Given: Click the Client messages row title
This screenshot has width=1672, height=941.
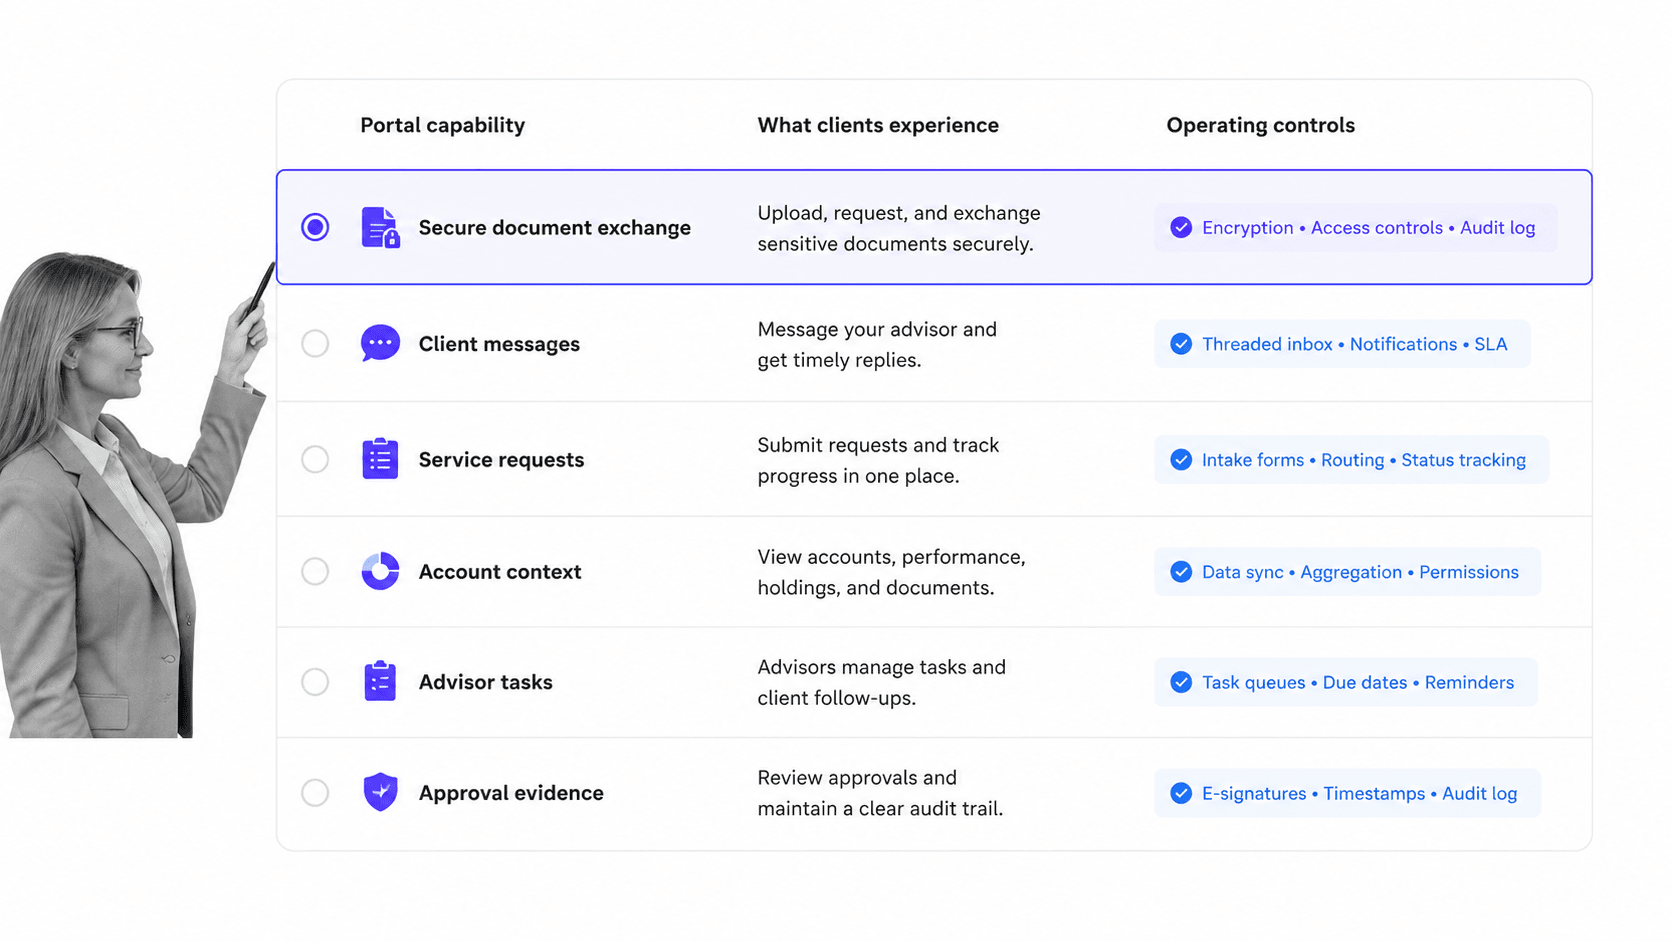Looking at the screenshot, I should click(x=499, y=344).
